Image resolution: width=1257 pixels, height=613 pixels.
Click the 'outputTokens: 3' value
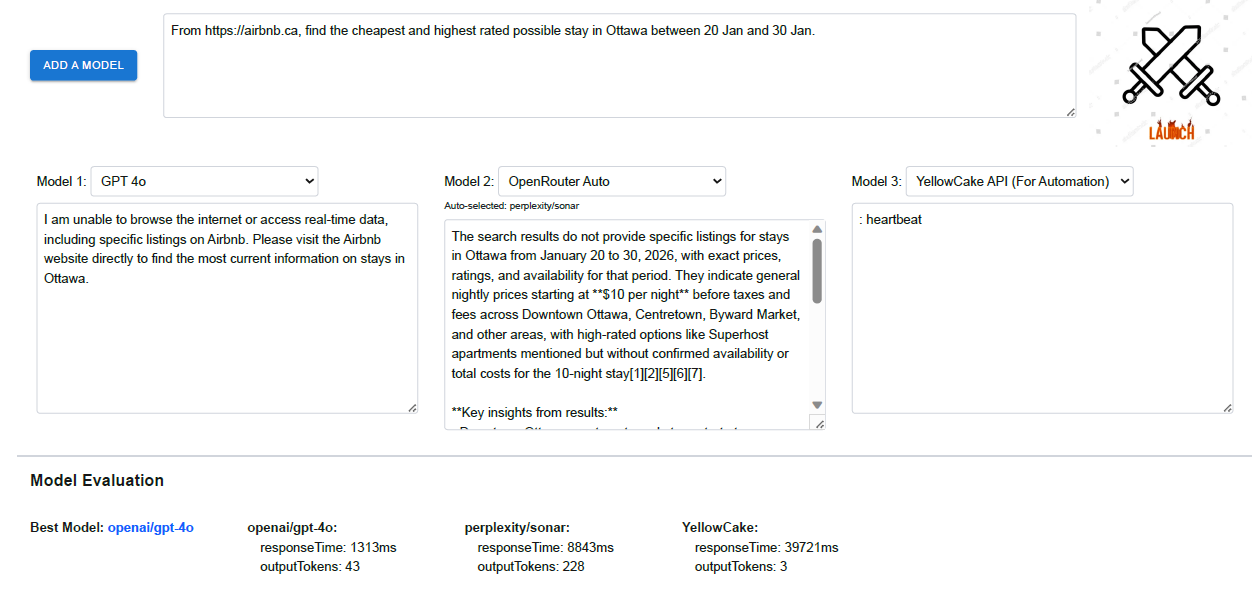[741, 567]
